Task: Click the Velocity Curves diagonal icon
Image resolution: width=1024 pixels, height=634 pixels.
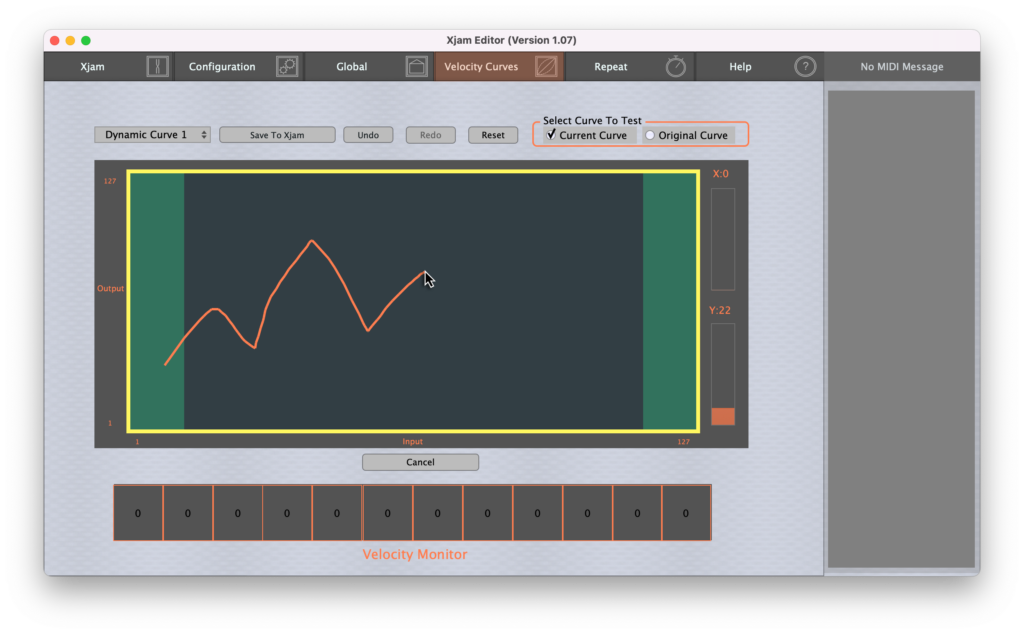Action: coord(546,67)
